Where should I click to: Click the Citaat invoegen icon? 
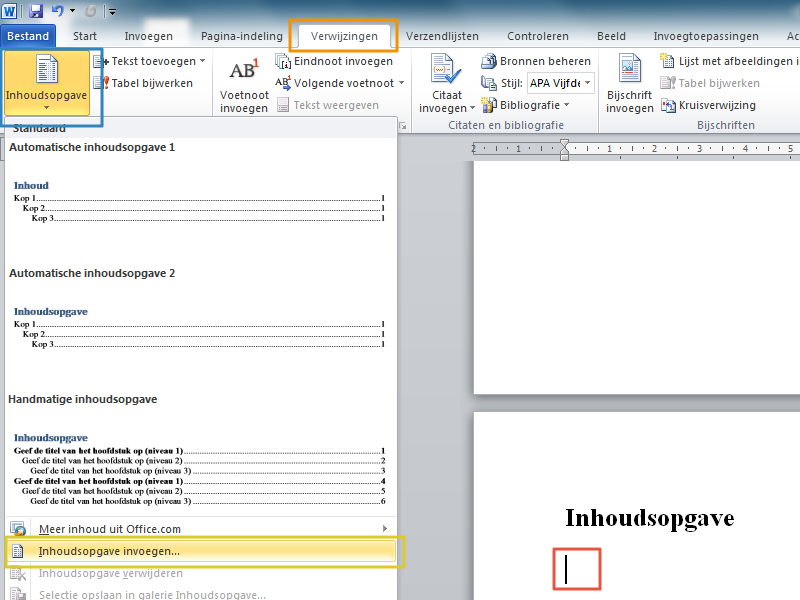click(x=443, y=72)
